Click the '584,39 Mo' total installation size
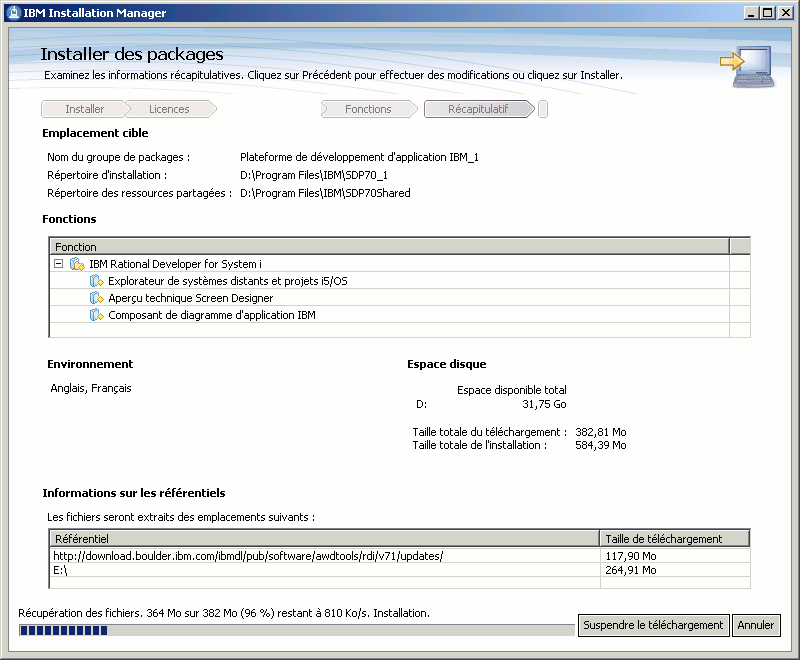This screenshot has height=660, width=800. 601,445
